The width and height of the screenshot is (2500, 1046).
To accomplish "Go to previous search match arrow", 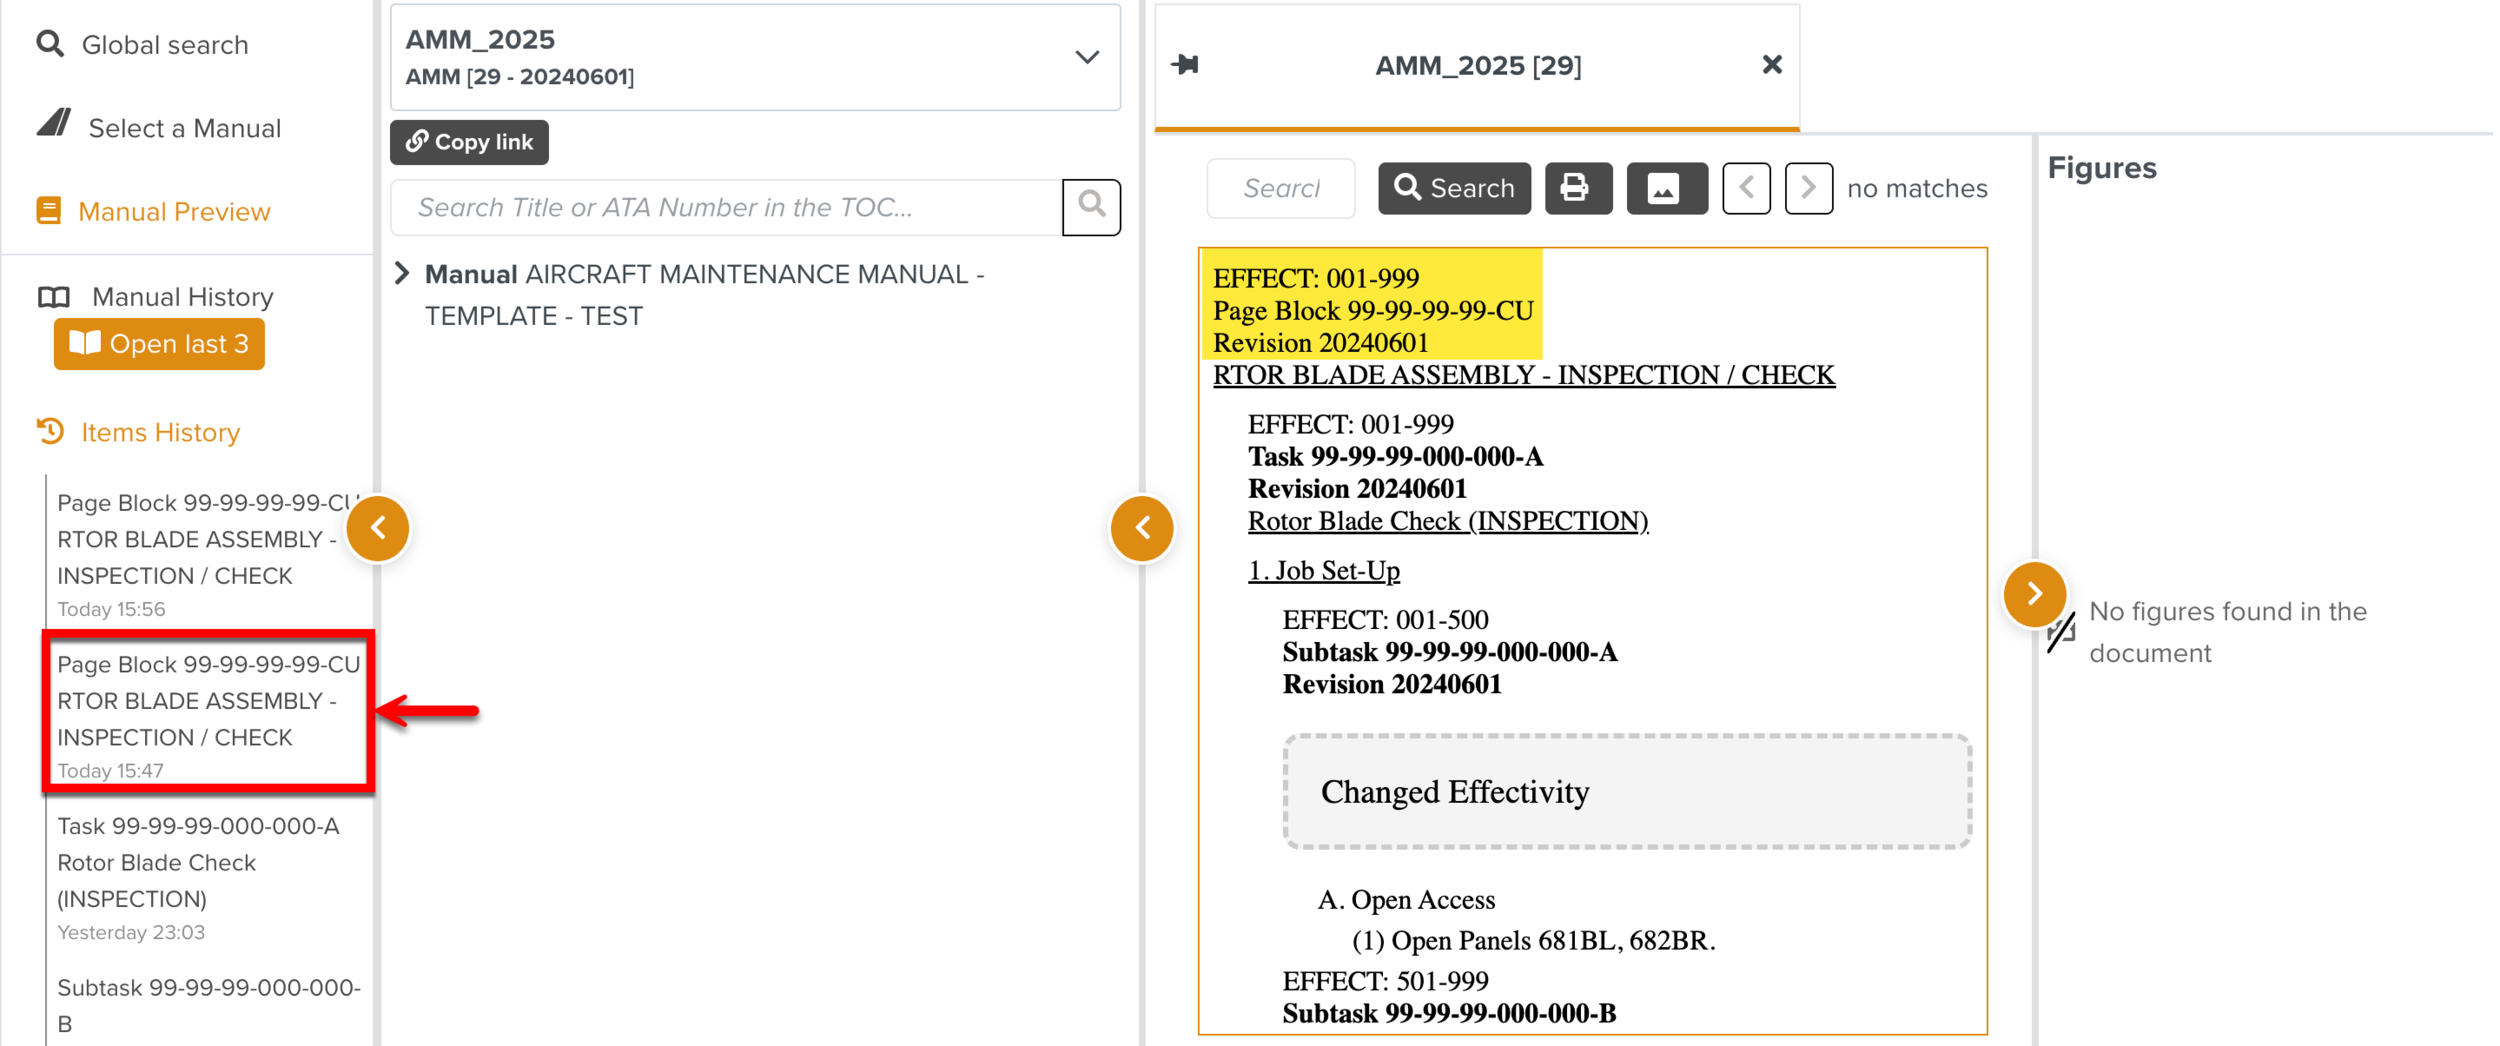I will pyautogui.click(x=1746, y=188).
